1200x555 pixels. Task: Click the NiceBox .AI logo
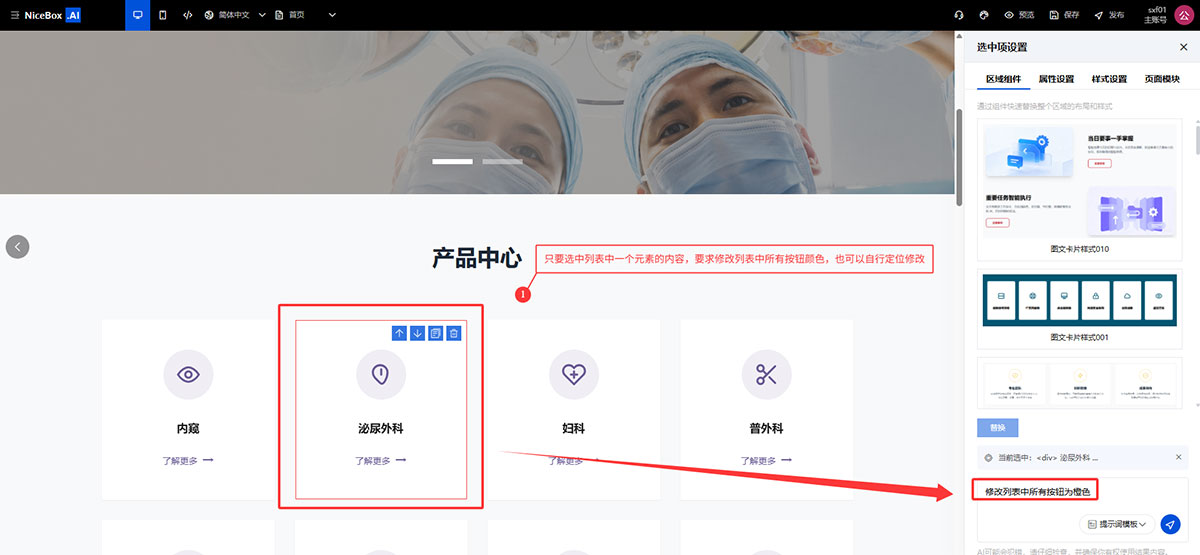pyautogui.click(x=52, y=15)
